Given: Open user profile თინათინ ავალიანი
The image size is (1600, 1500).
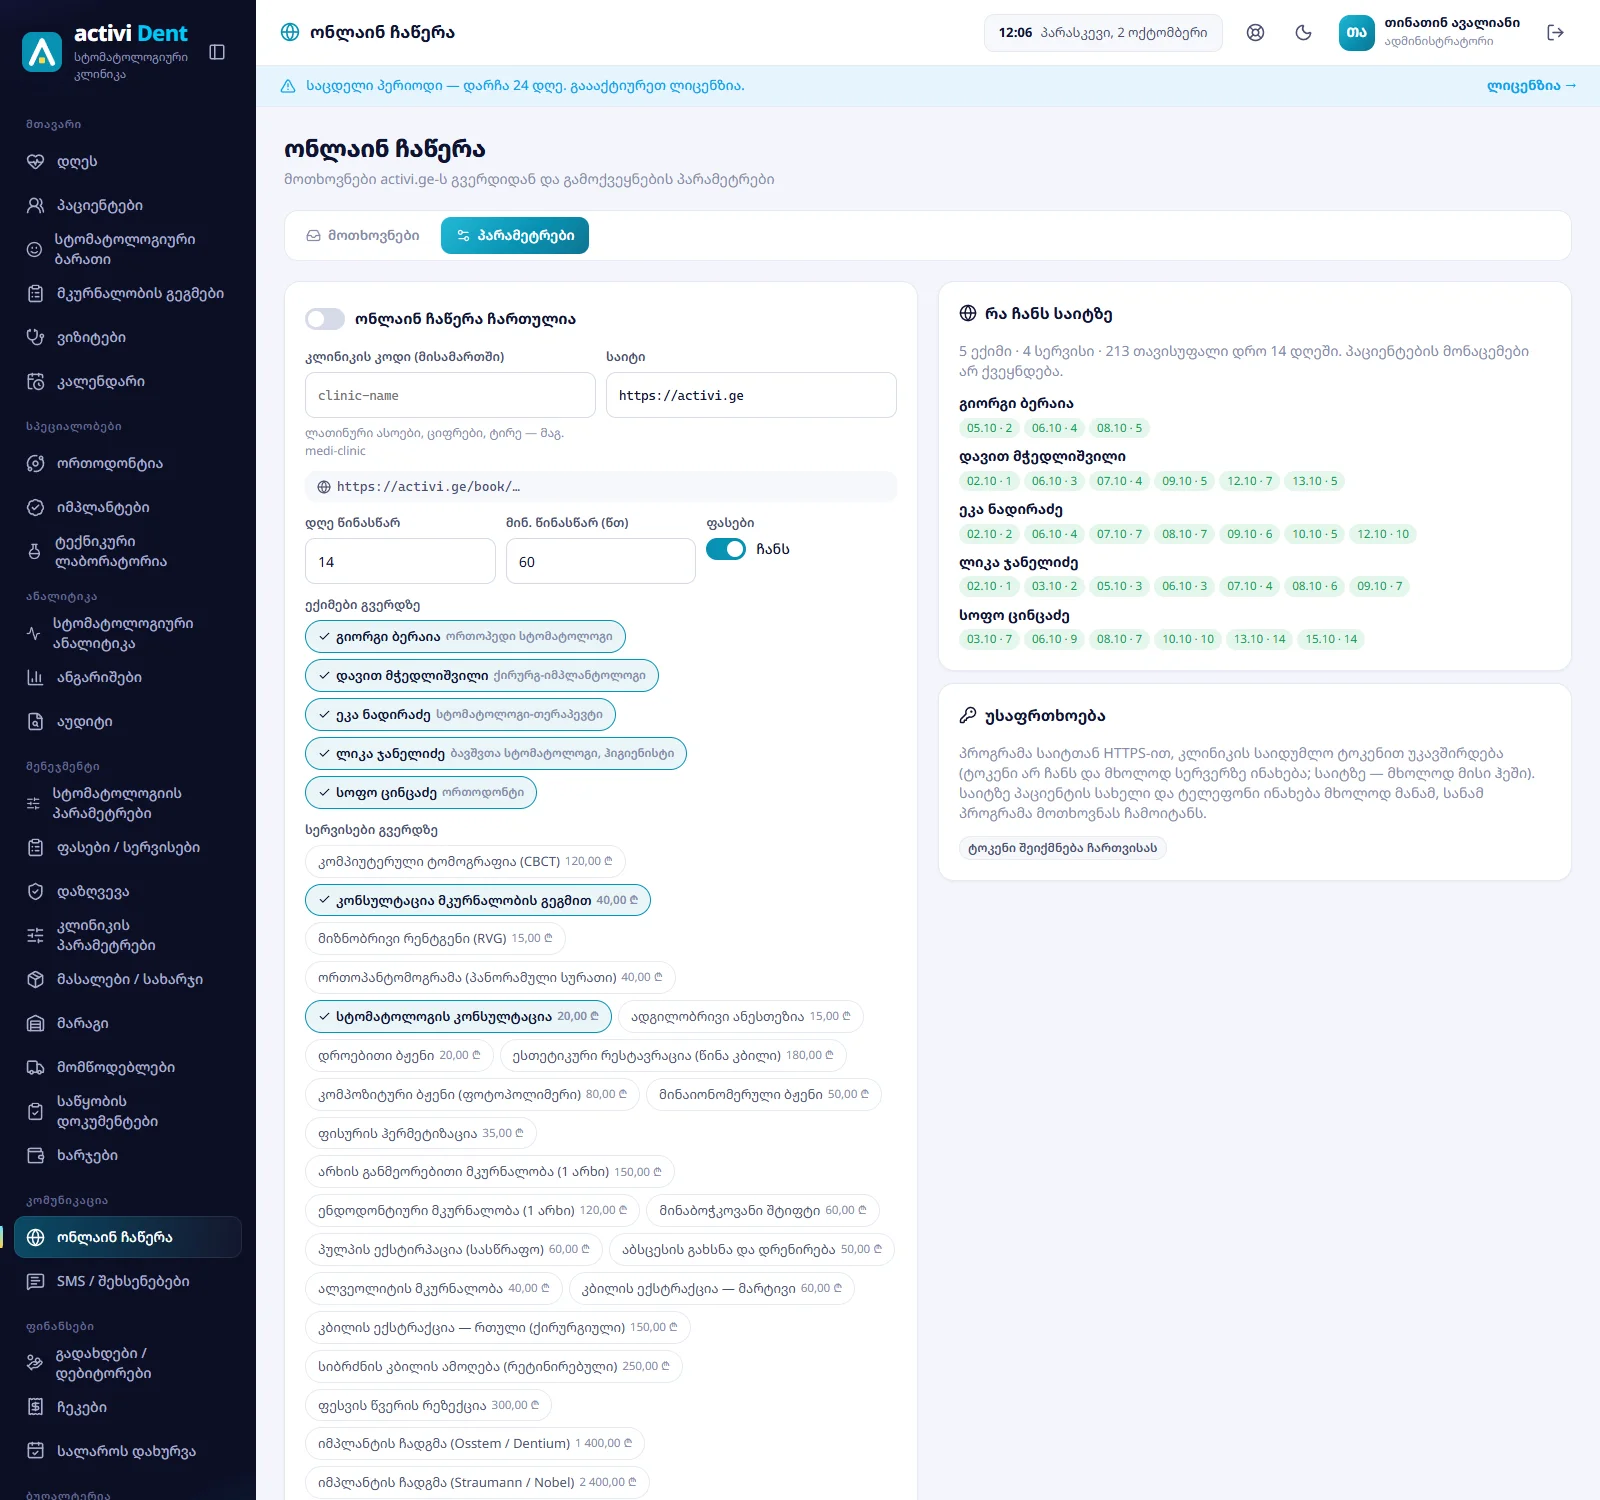Looking at the screenshot, I should point(1430,33).
